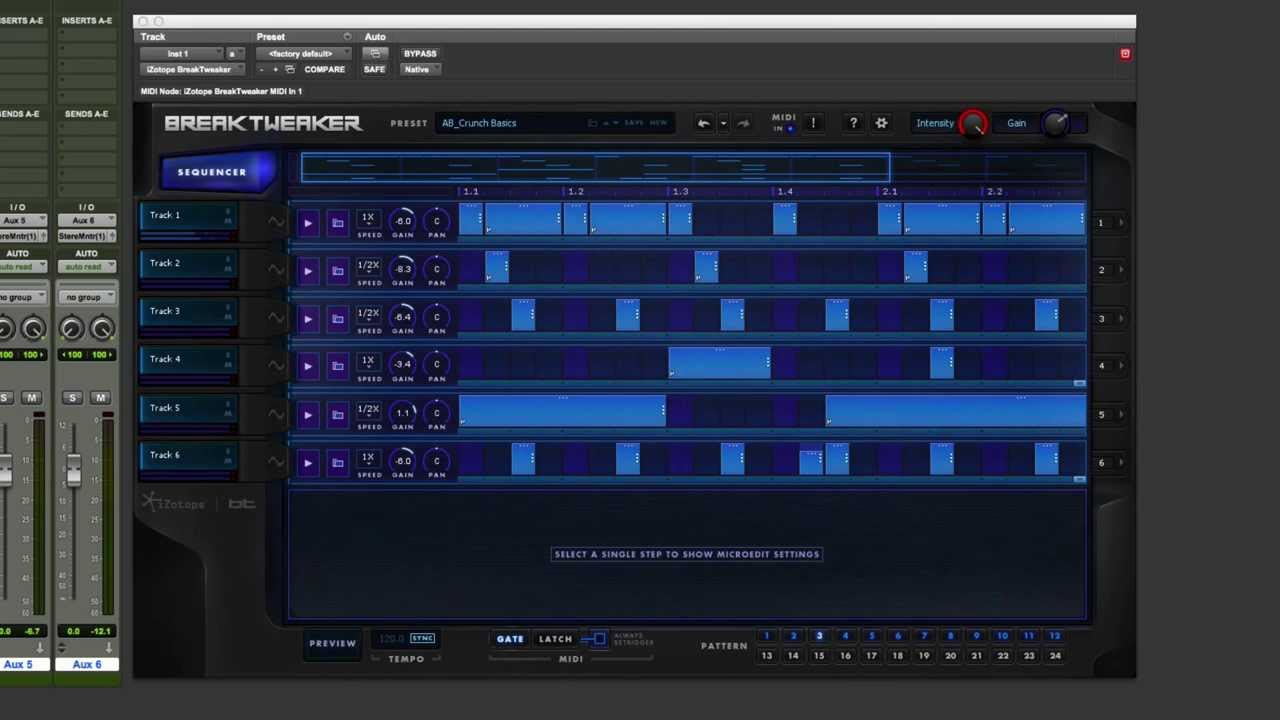Play Track 4 preview button
The height and width of the screenshot is (720, 1280).
(308, 366)
